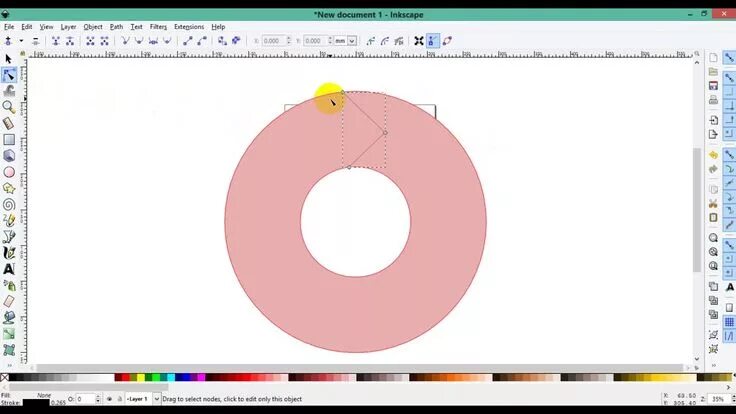Open the File menu

pyautogui.click(x=9, y=27)
